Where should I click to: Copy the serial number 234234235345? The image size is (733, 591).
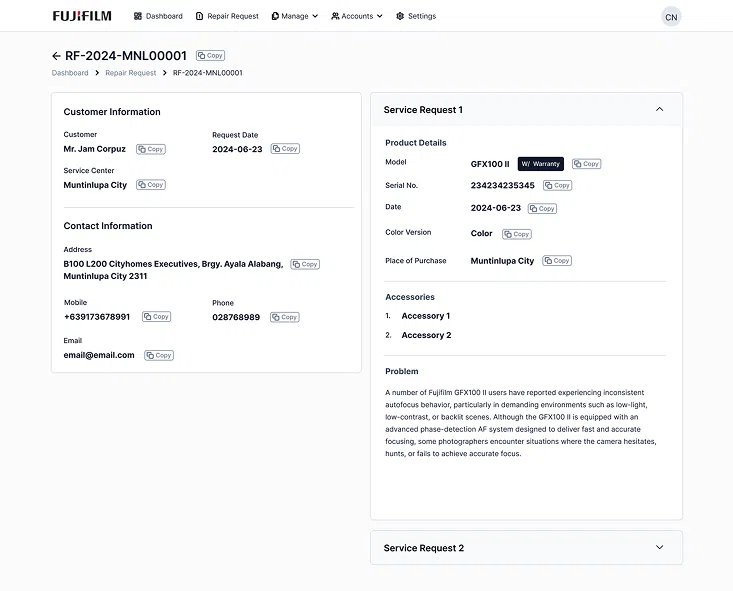click(558, 186)
